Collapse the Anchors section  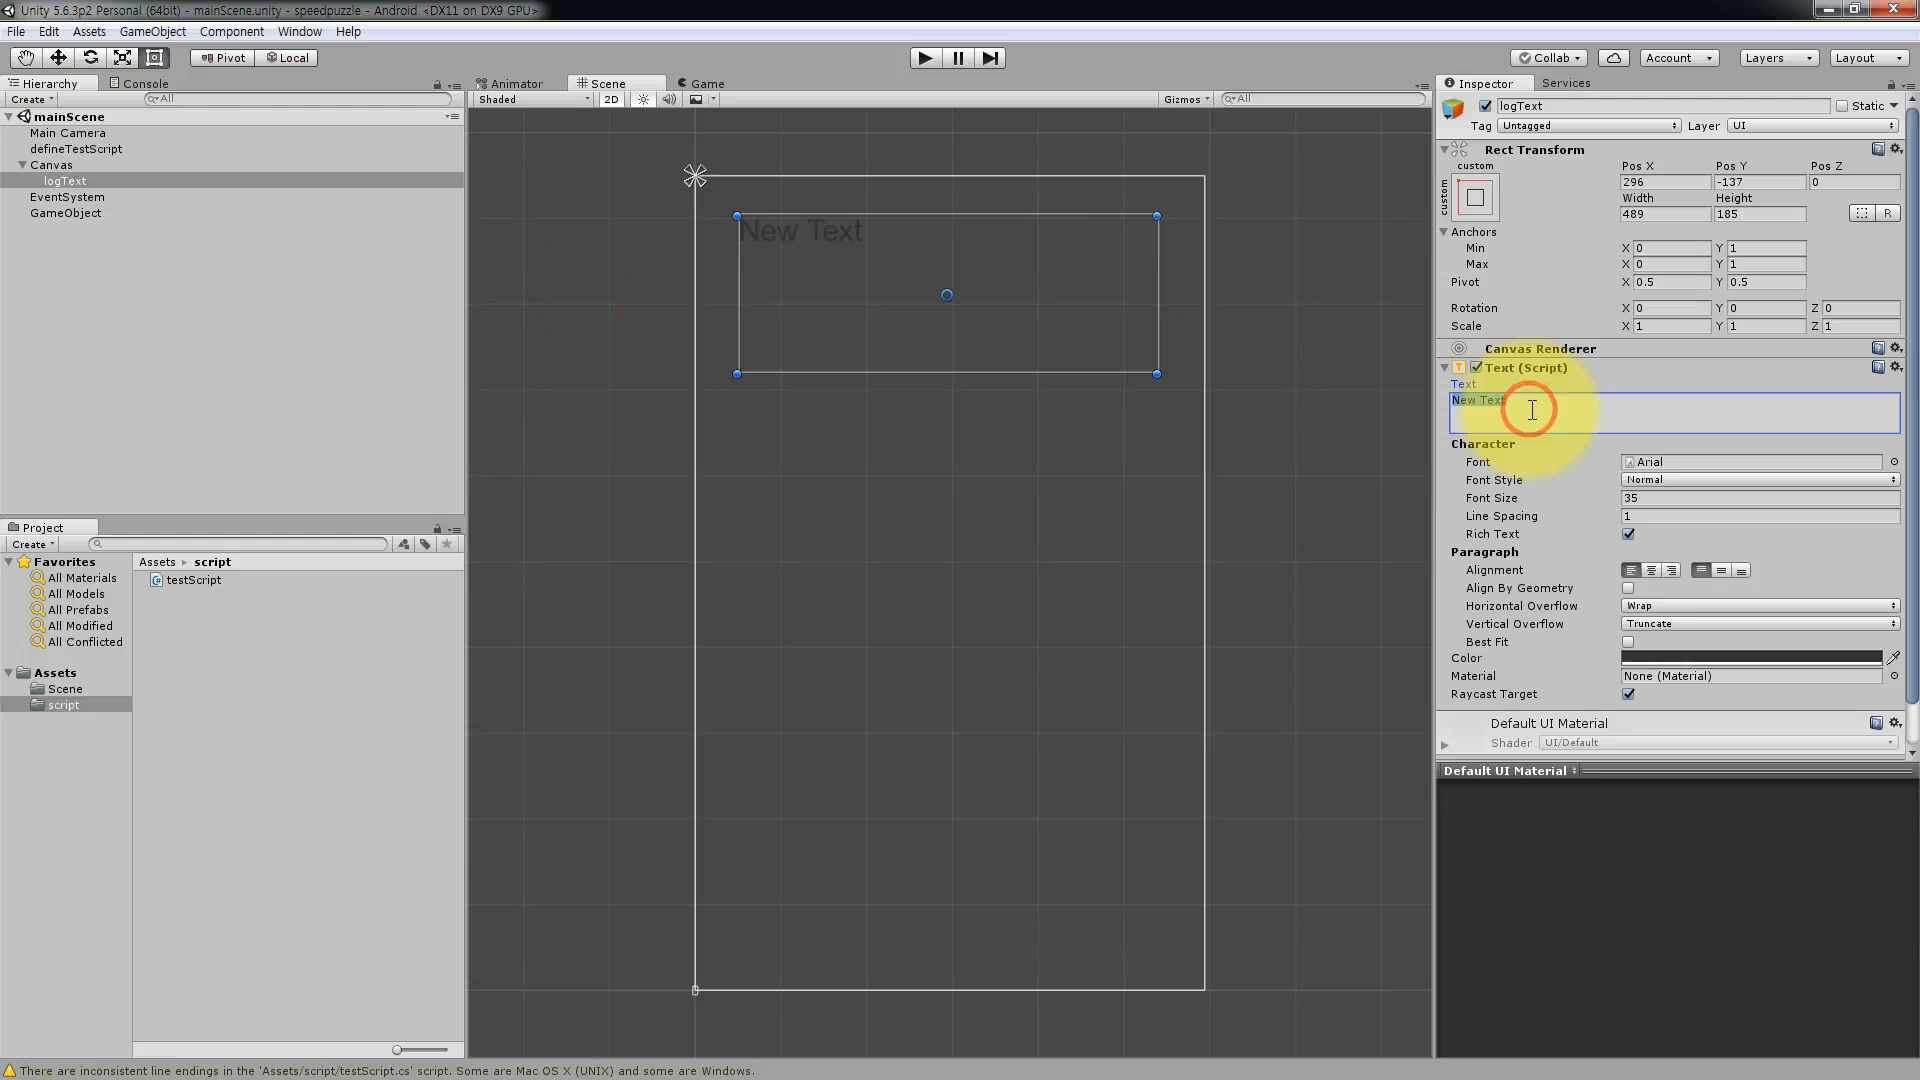[x=1444, y=232]
